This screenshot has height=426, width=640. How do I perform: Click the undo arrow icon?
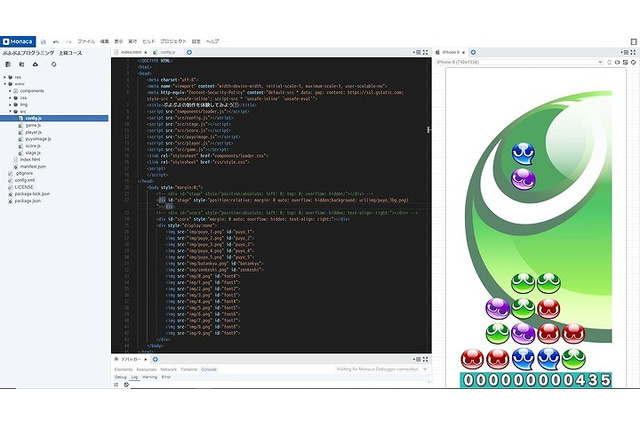pos(56,42)
